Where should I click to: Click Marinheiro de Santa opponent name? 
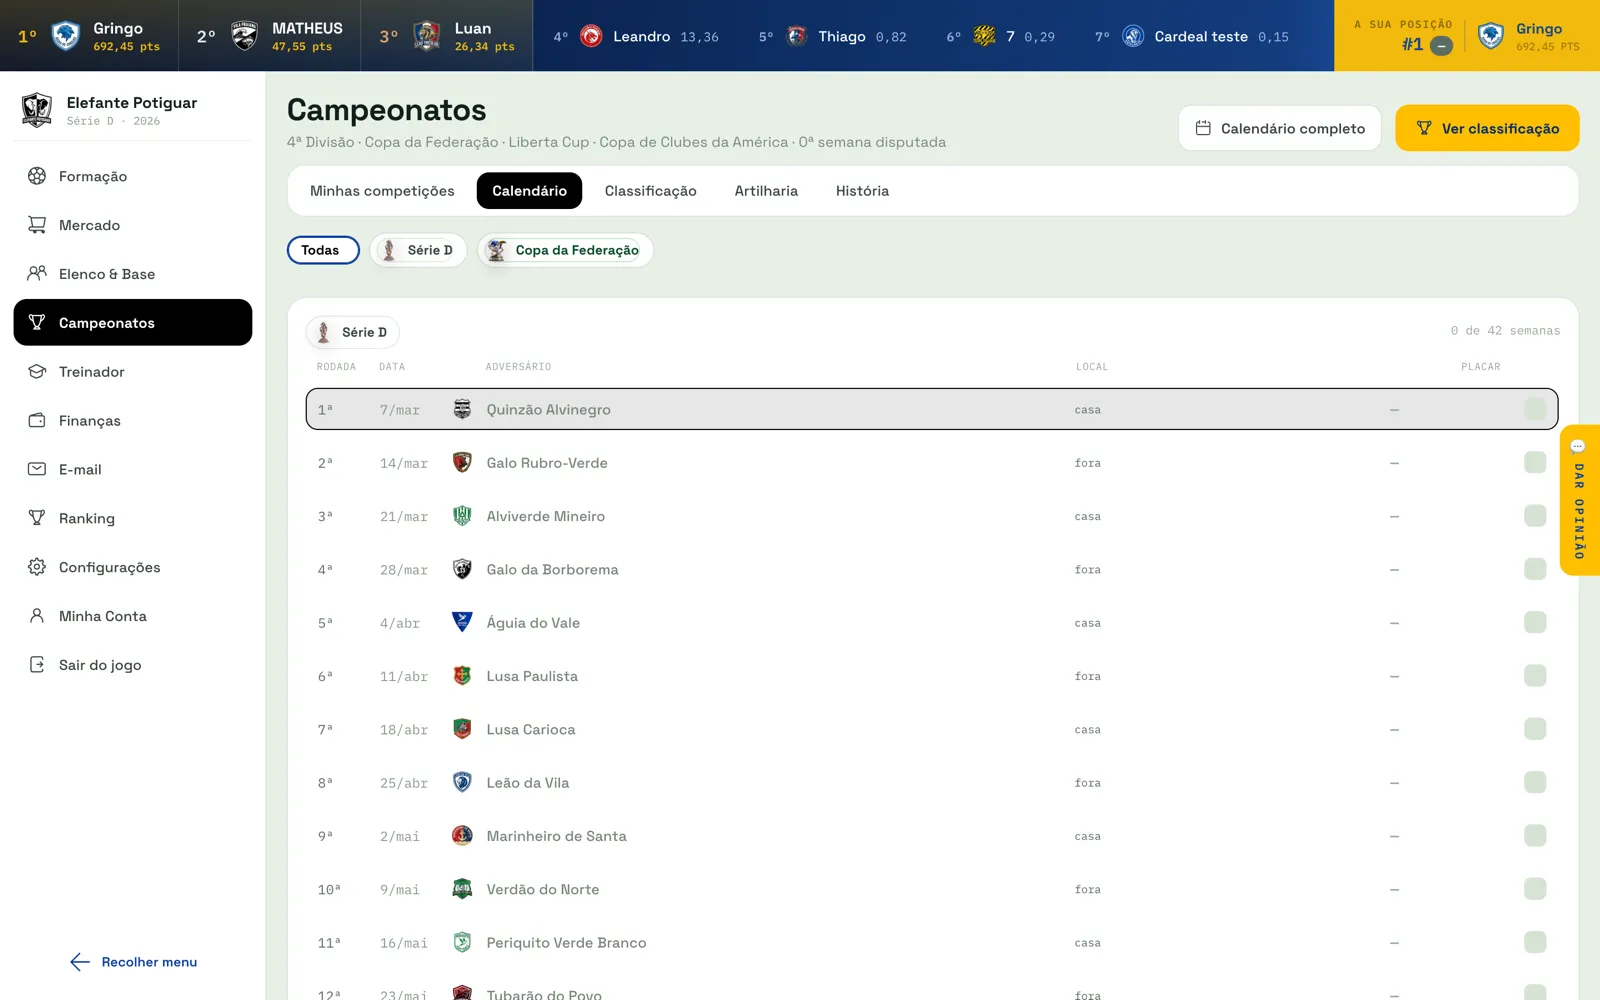(556, 836)
